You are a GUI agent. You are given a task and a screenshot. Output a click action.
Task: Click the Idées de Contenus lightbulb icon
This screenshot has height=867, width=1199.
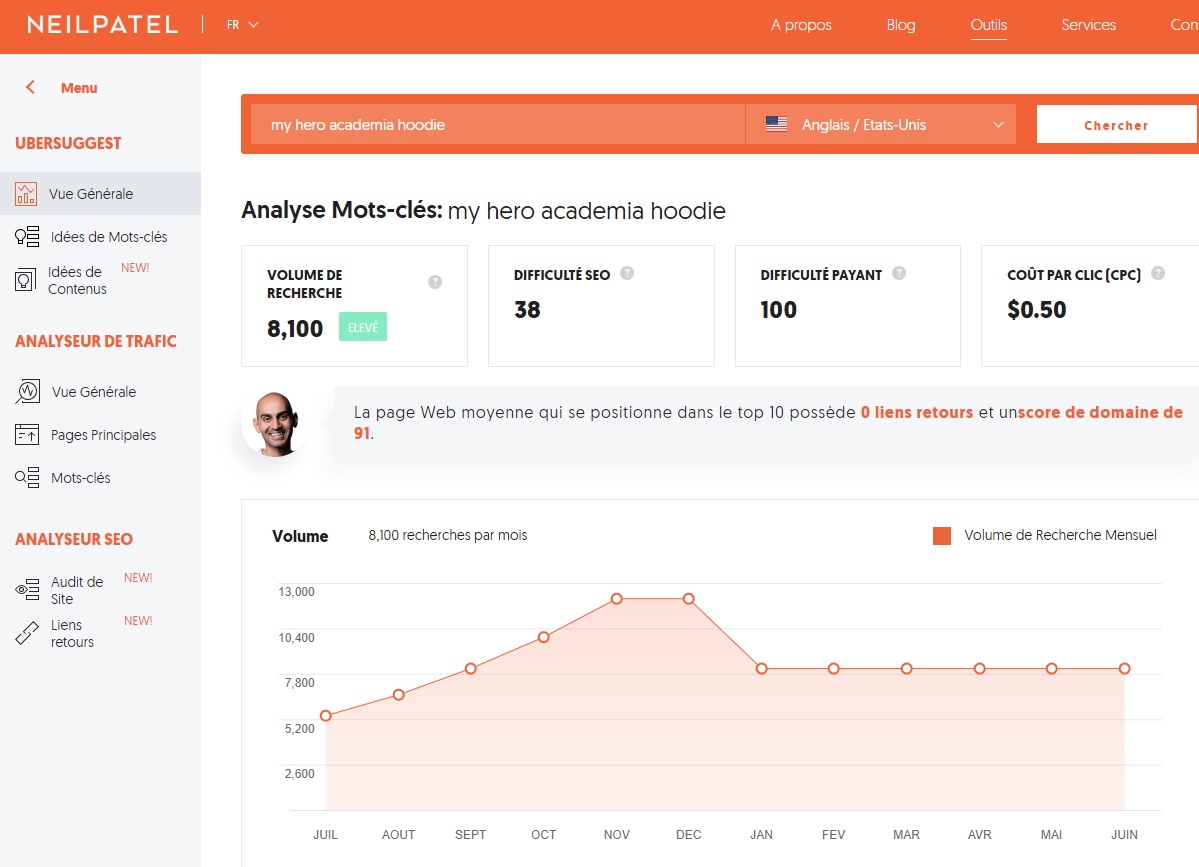25,280
